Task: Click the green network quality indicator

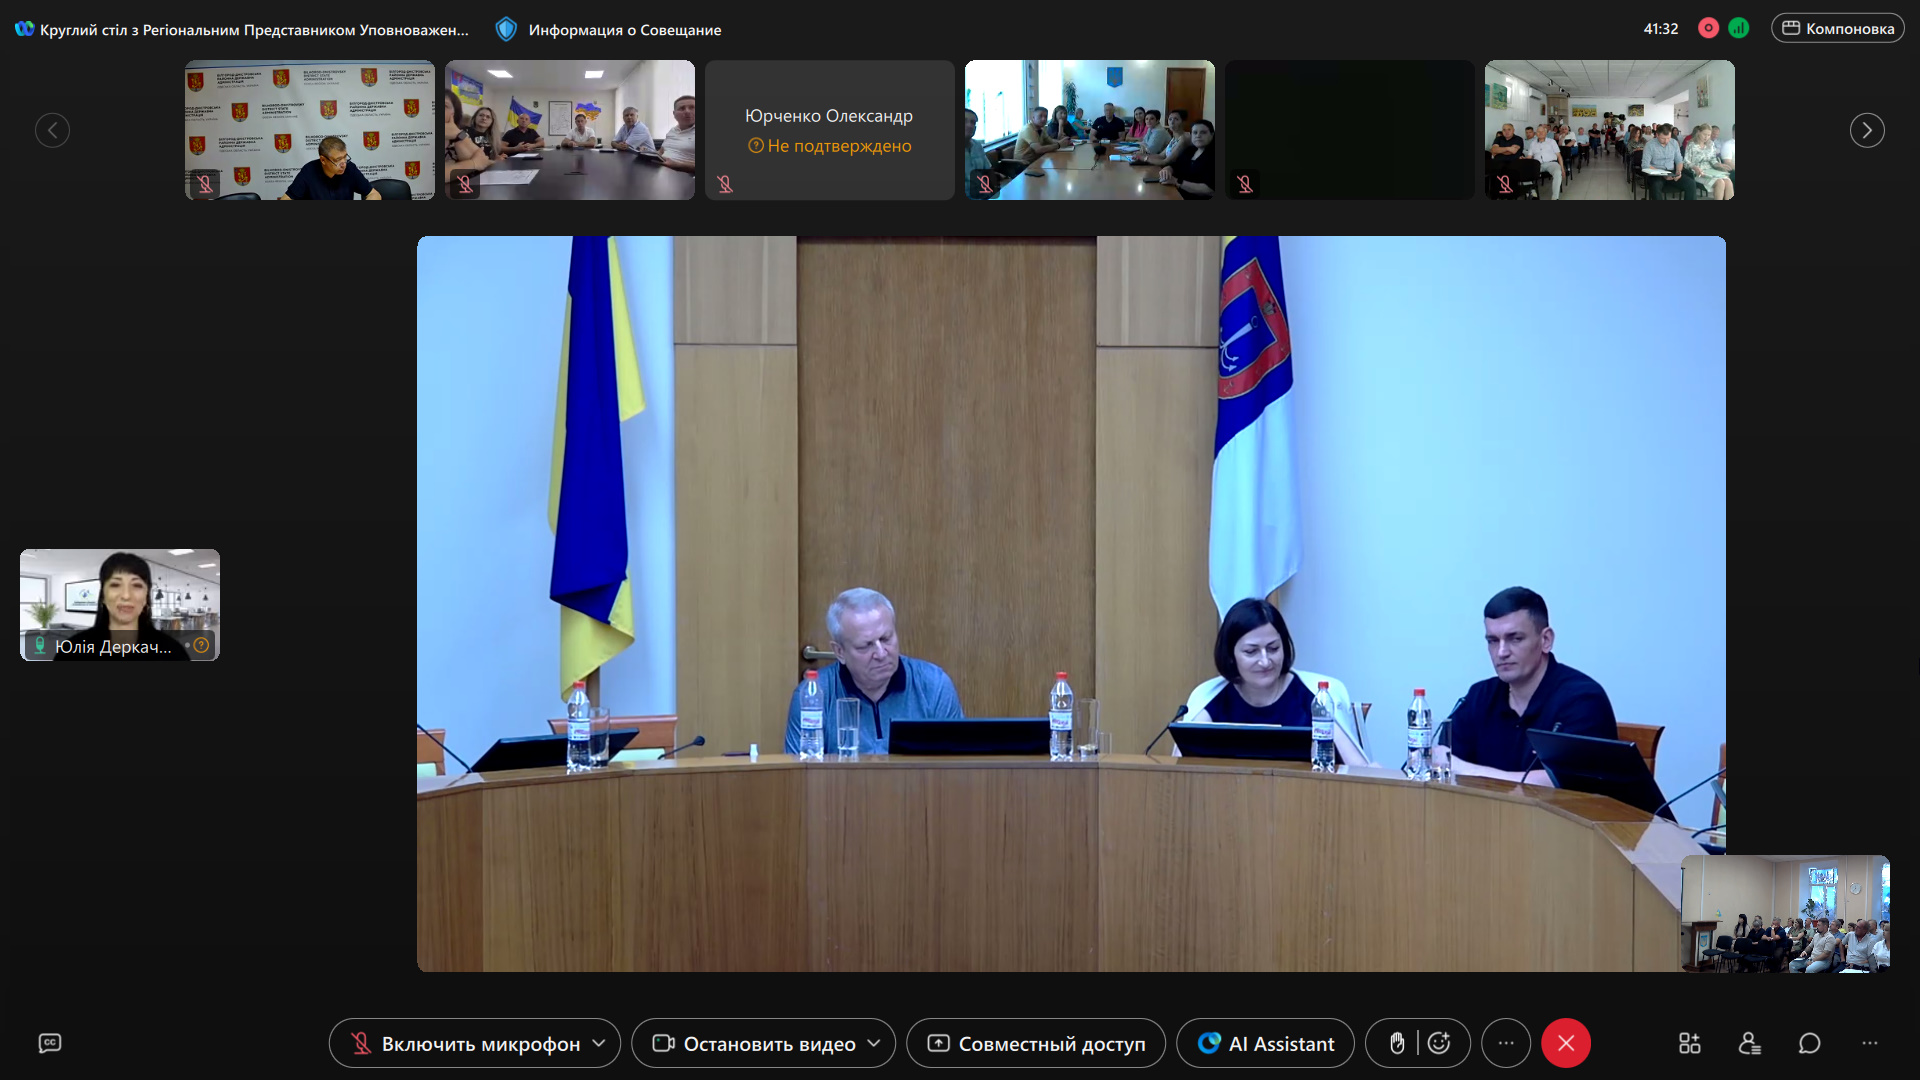Action: [x=1739, y=28]
